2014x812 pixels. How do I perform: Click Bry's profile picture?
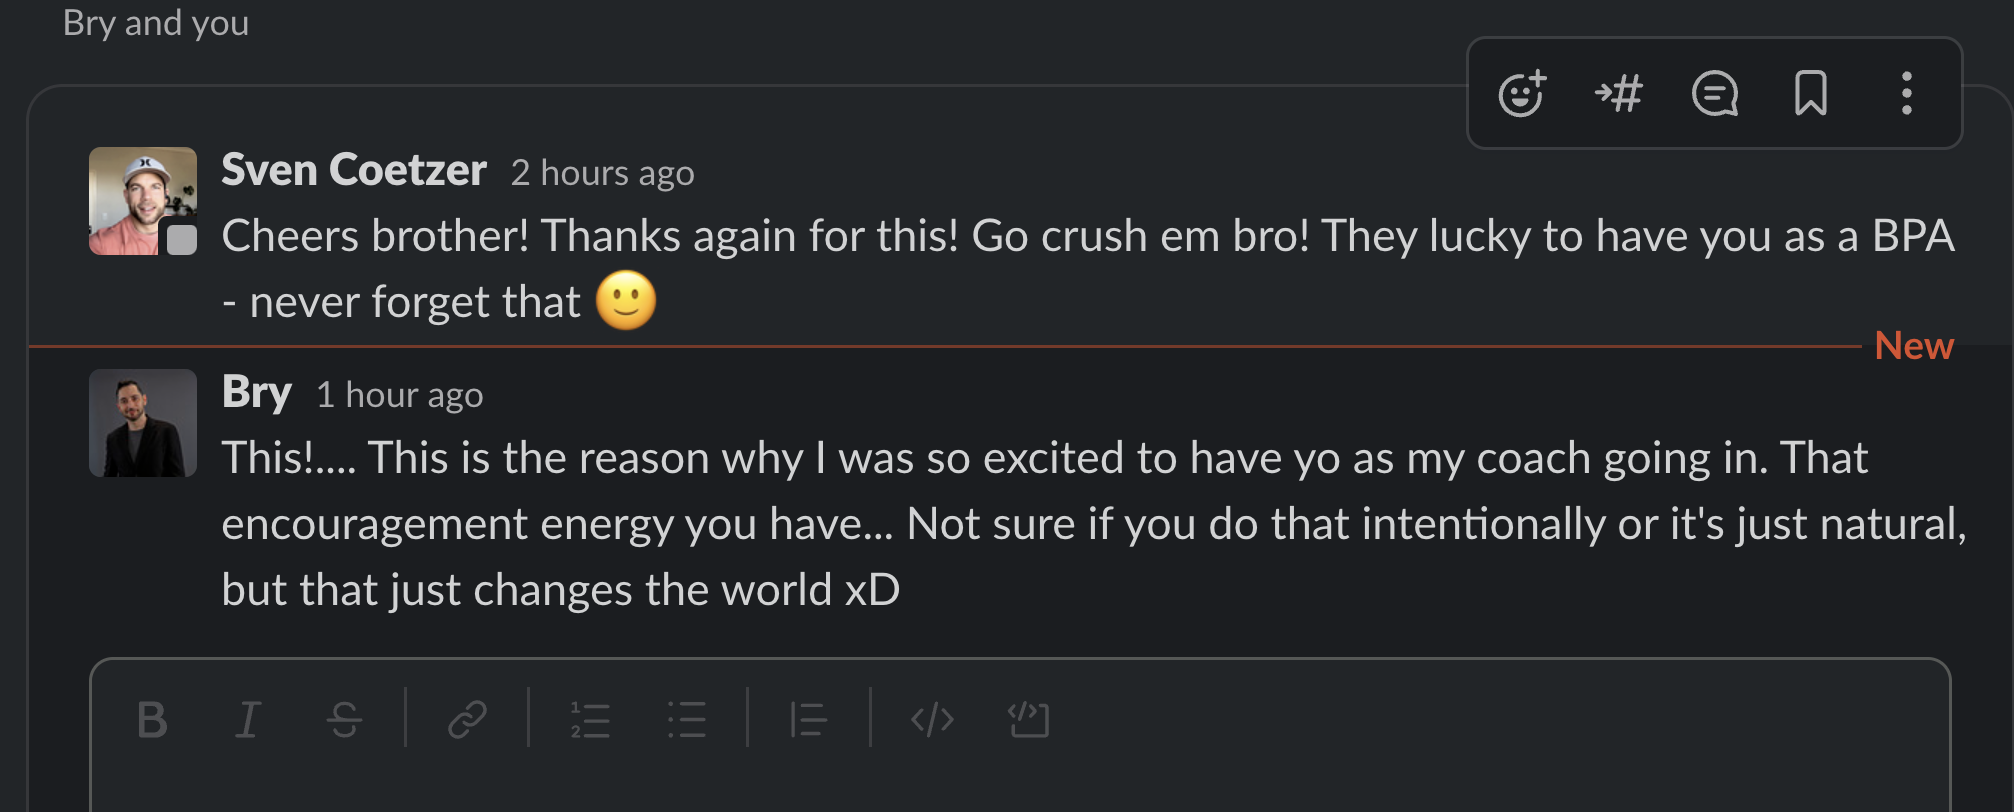142,423
